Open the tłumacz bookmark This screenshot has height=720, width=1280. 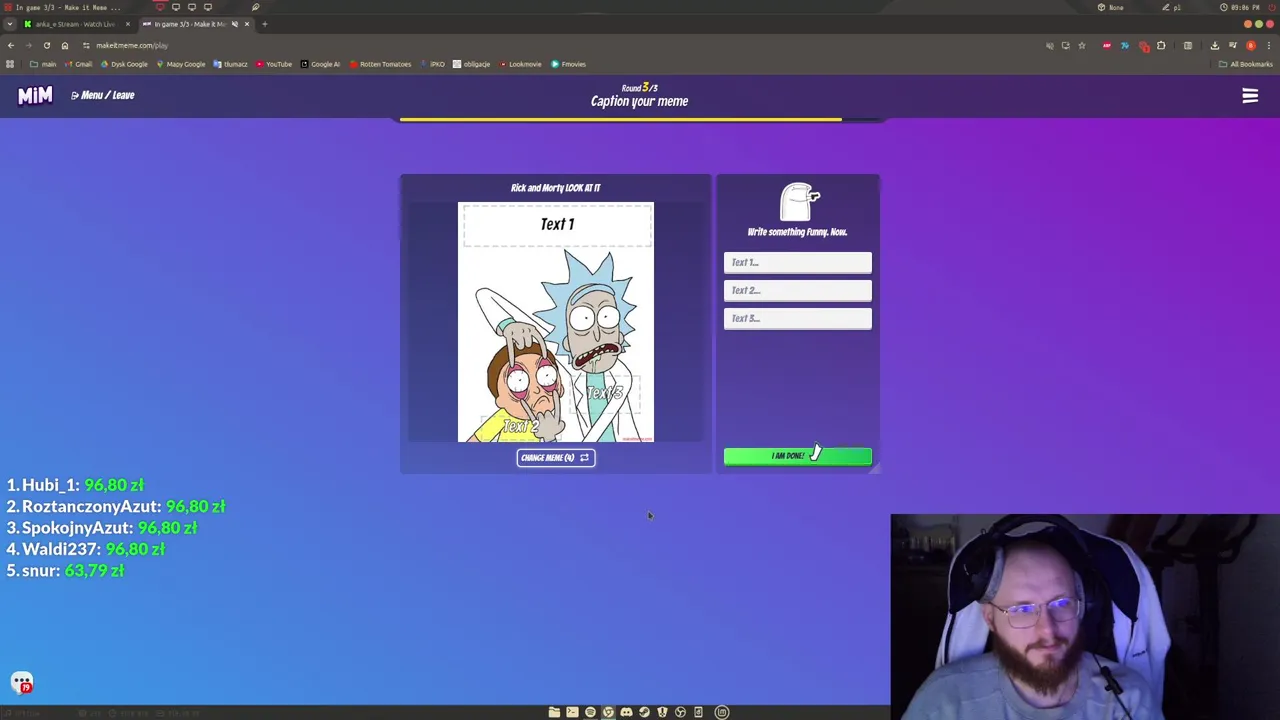coord(230,64)
